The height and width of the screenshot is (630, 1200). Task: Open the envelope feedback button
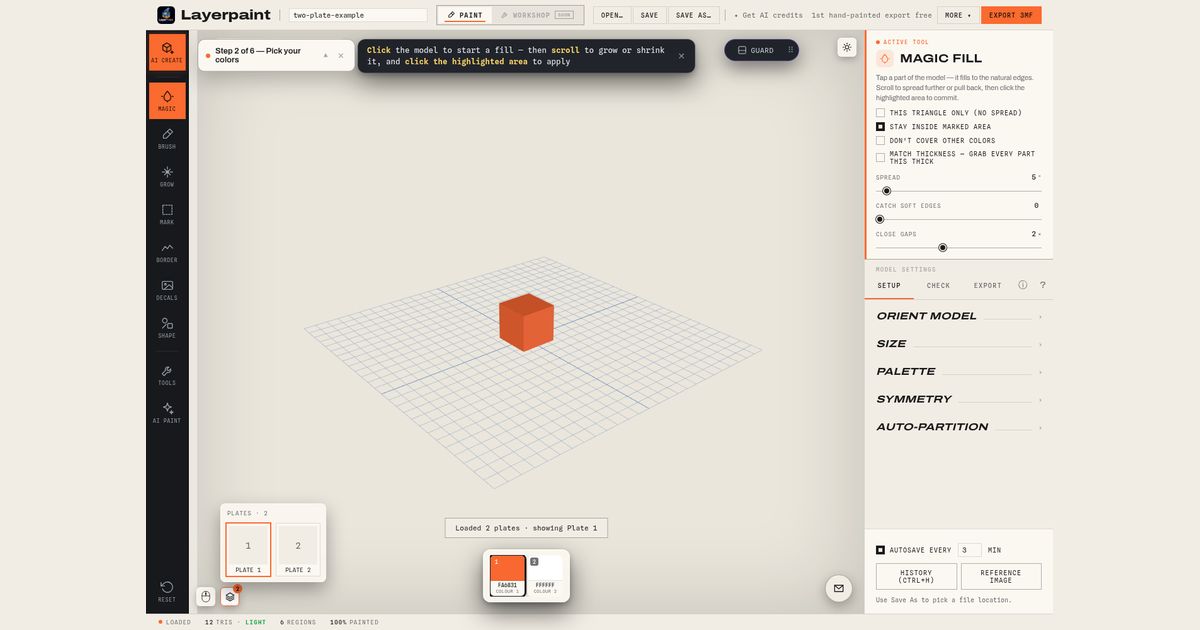838,589
